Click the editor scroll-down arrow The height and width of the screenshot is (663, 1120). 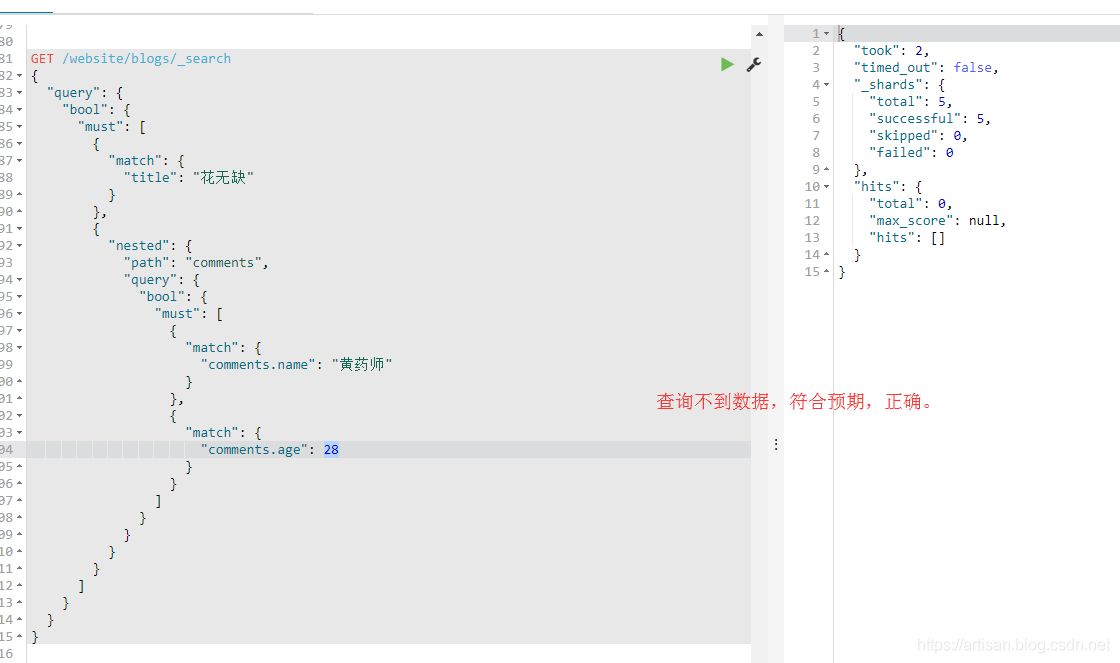tap(758, 653)
